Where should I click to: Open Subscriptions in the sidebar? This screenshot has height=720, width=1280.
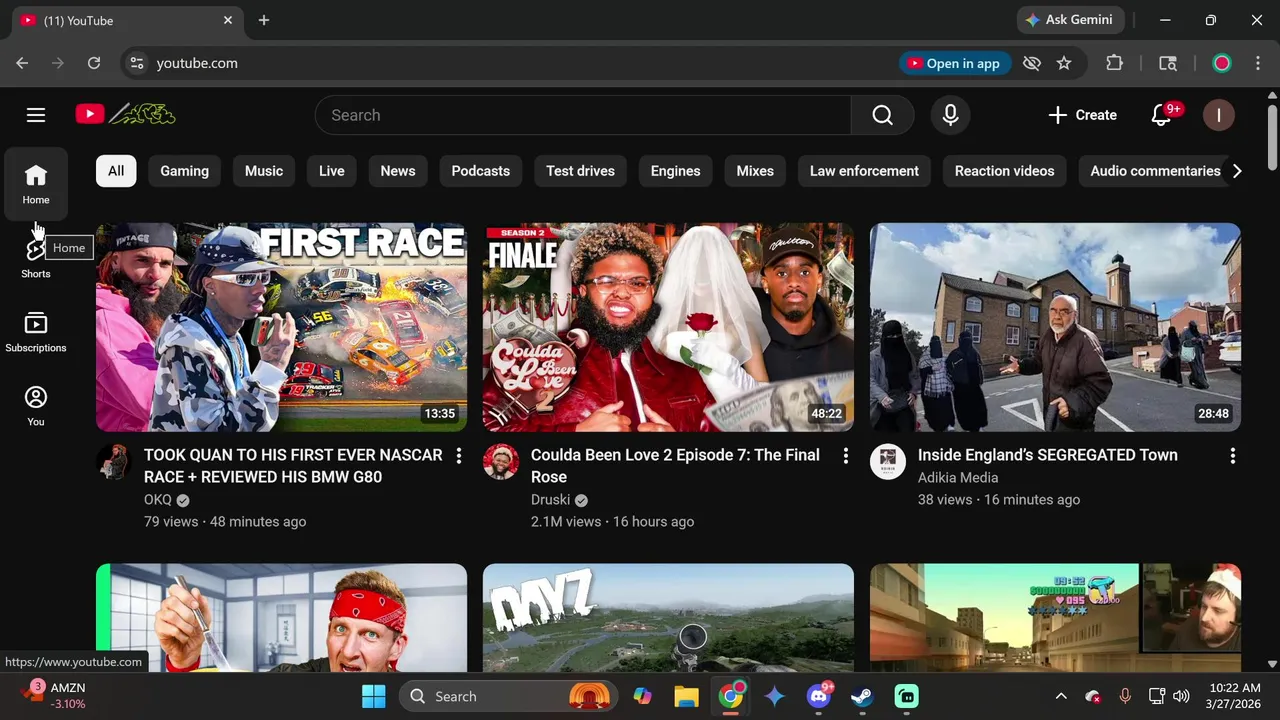36,332
